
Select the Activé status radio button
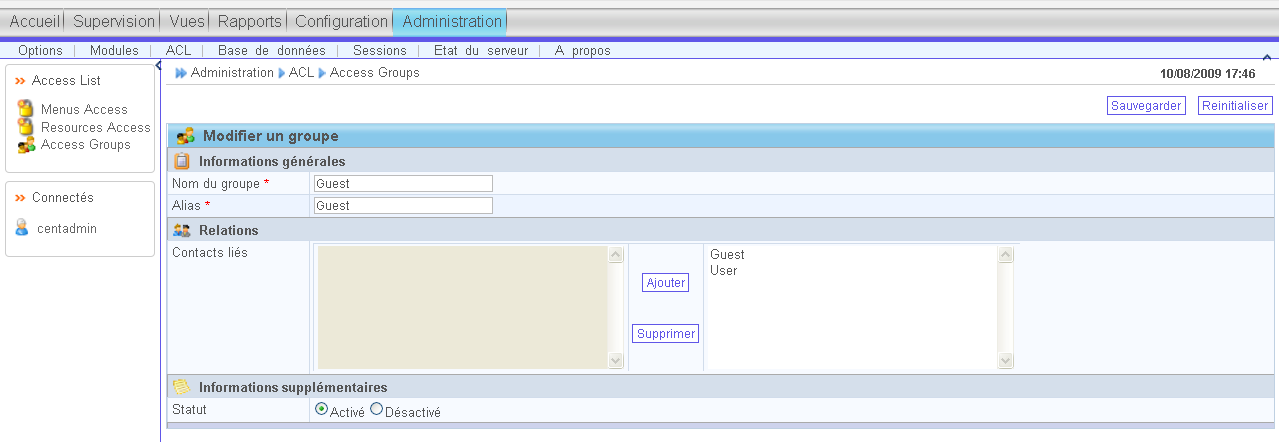click(x=321, y=409)
